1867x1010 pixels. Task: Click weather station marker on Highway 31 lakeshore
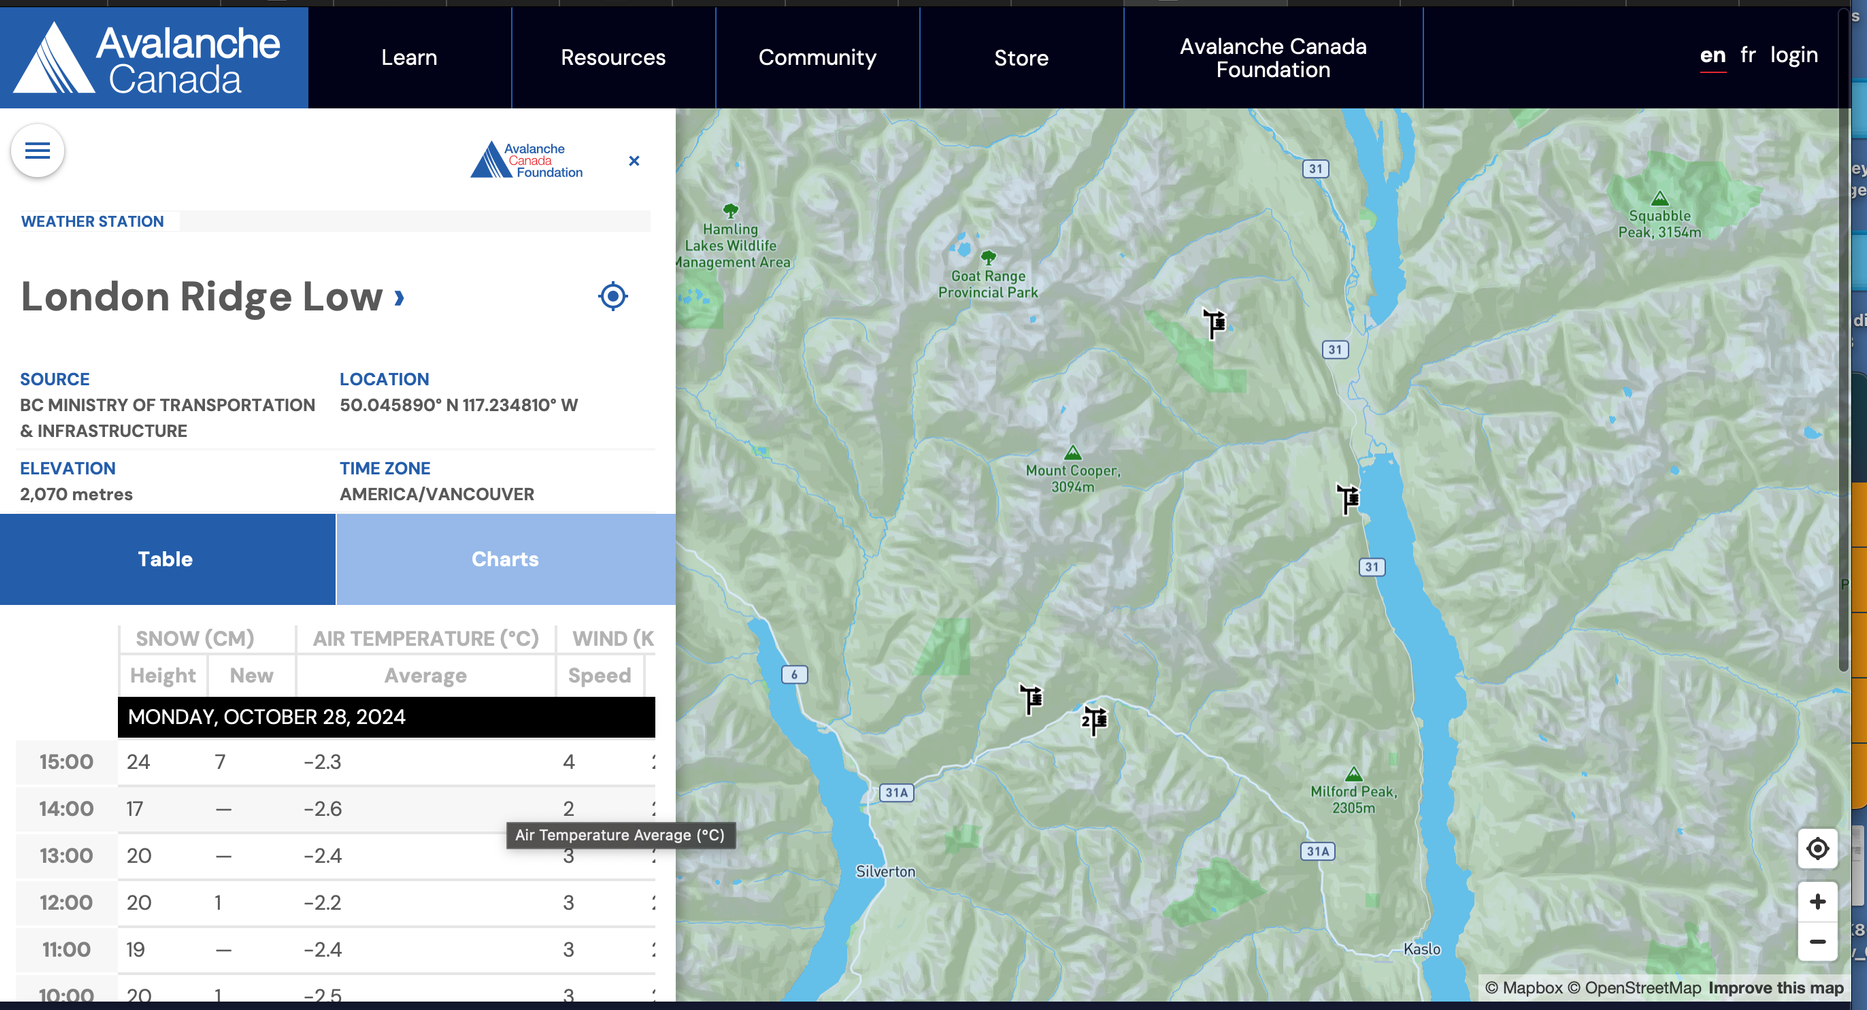coord(1348,498)
